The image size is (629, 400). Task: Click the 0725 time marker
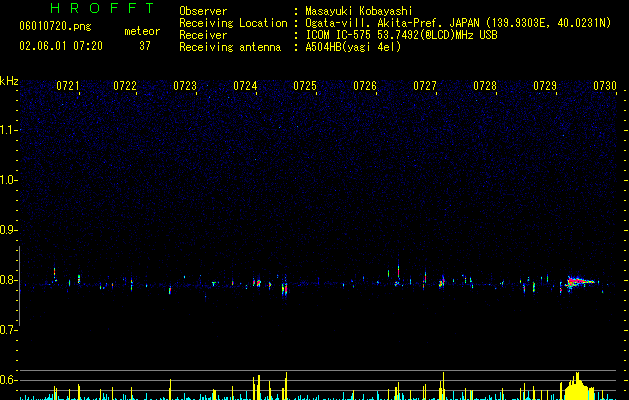pos(305,86)
